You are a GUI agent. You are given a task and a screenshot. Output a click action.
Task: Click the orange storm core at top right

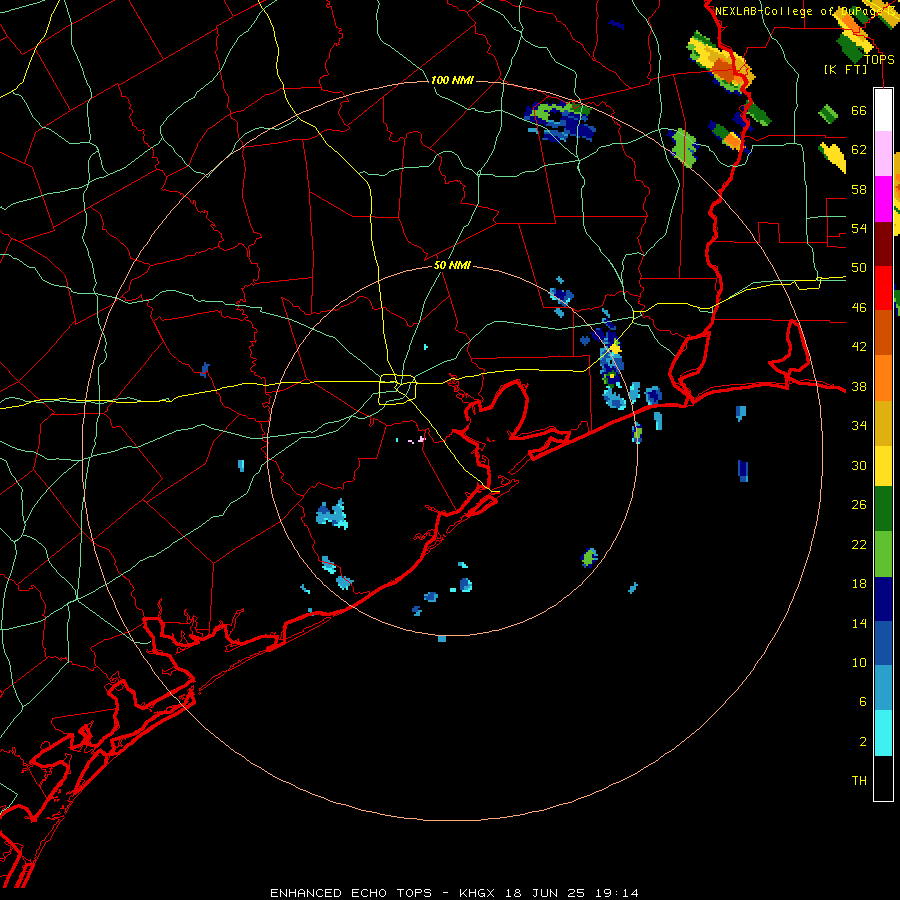[724, 72]
